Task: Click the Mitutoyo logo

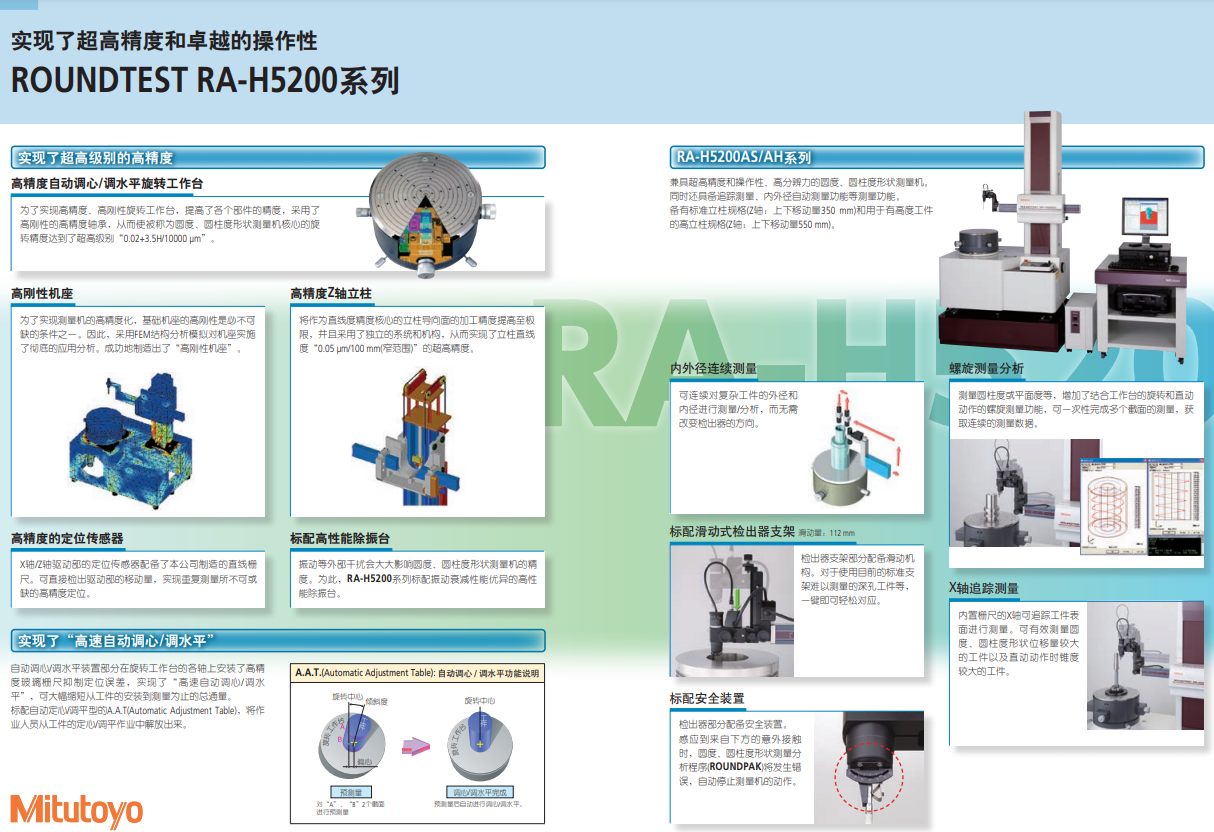Action: pyautogui.click(x=76, y=810)
